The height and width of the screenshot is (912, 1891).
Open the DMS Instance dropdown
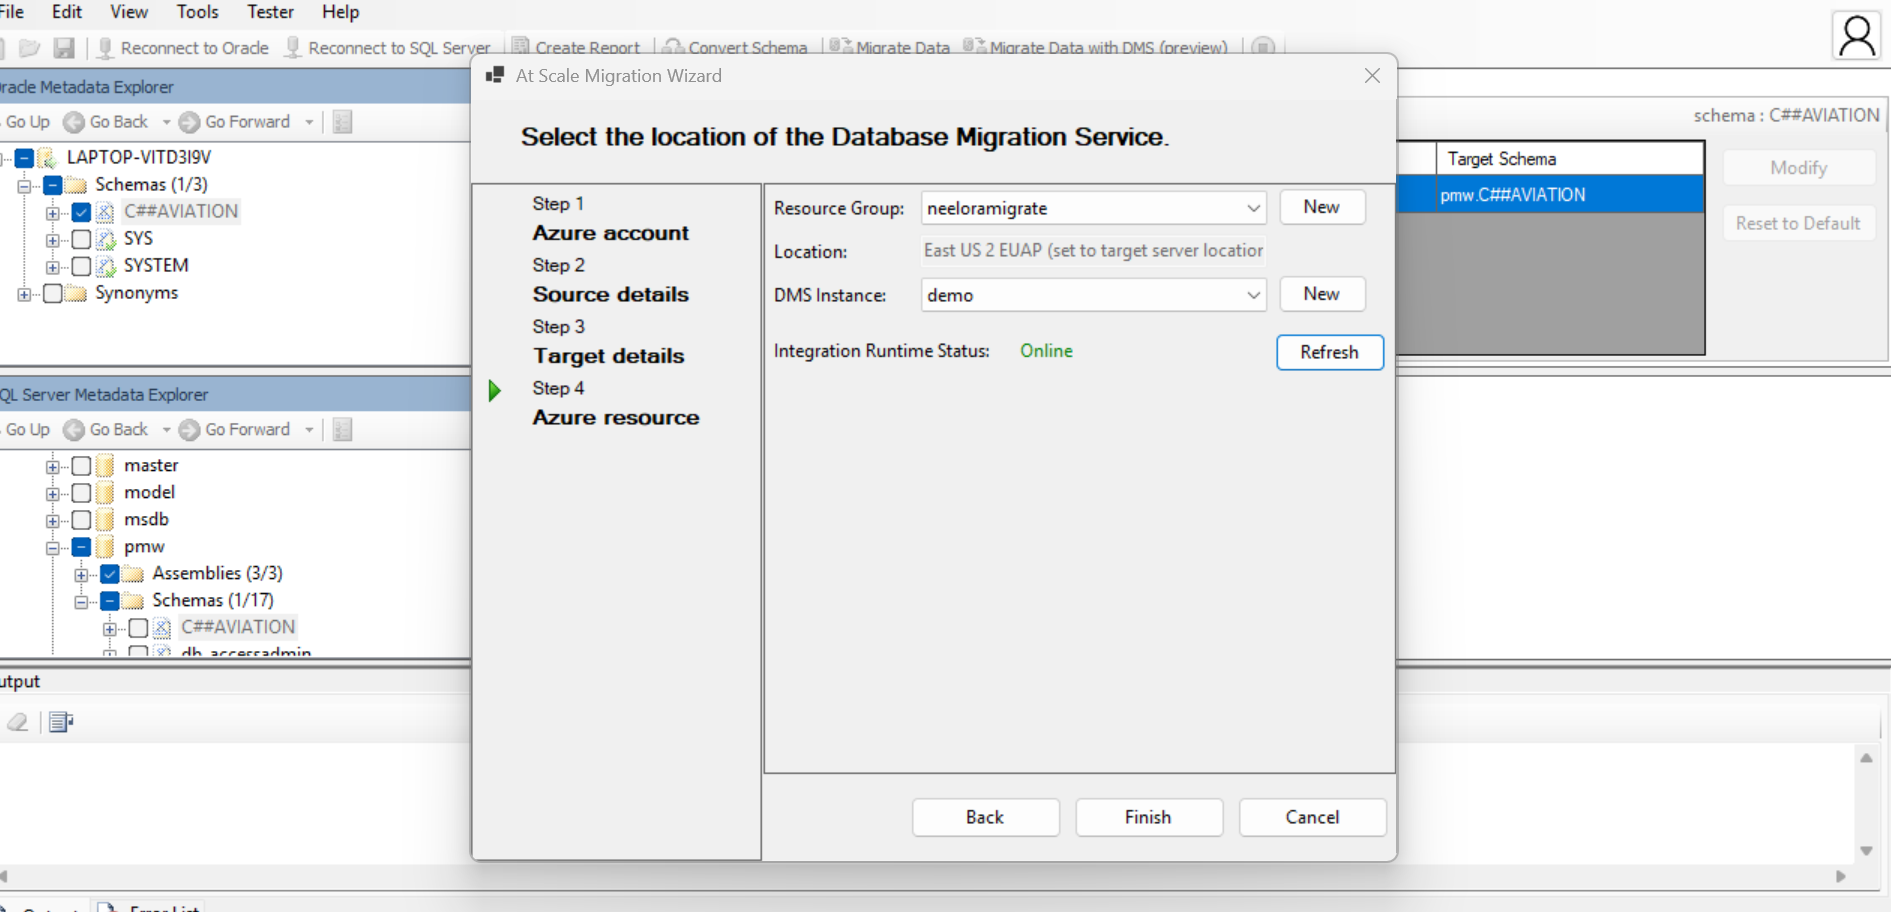tap(1252, 295)
